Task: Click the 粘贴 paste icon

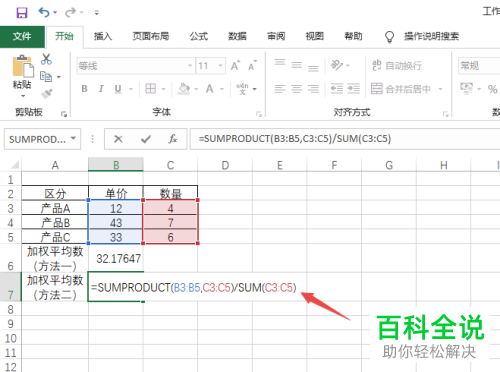Action: [x=23, y=66]
